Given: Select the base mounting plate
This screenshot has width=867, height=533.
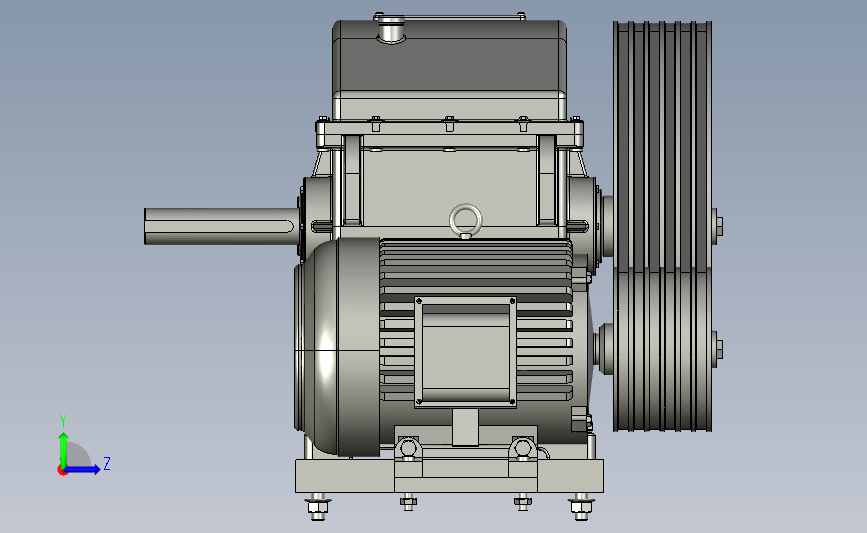Looking at the screenshot, I should tap(449, 475).
